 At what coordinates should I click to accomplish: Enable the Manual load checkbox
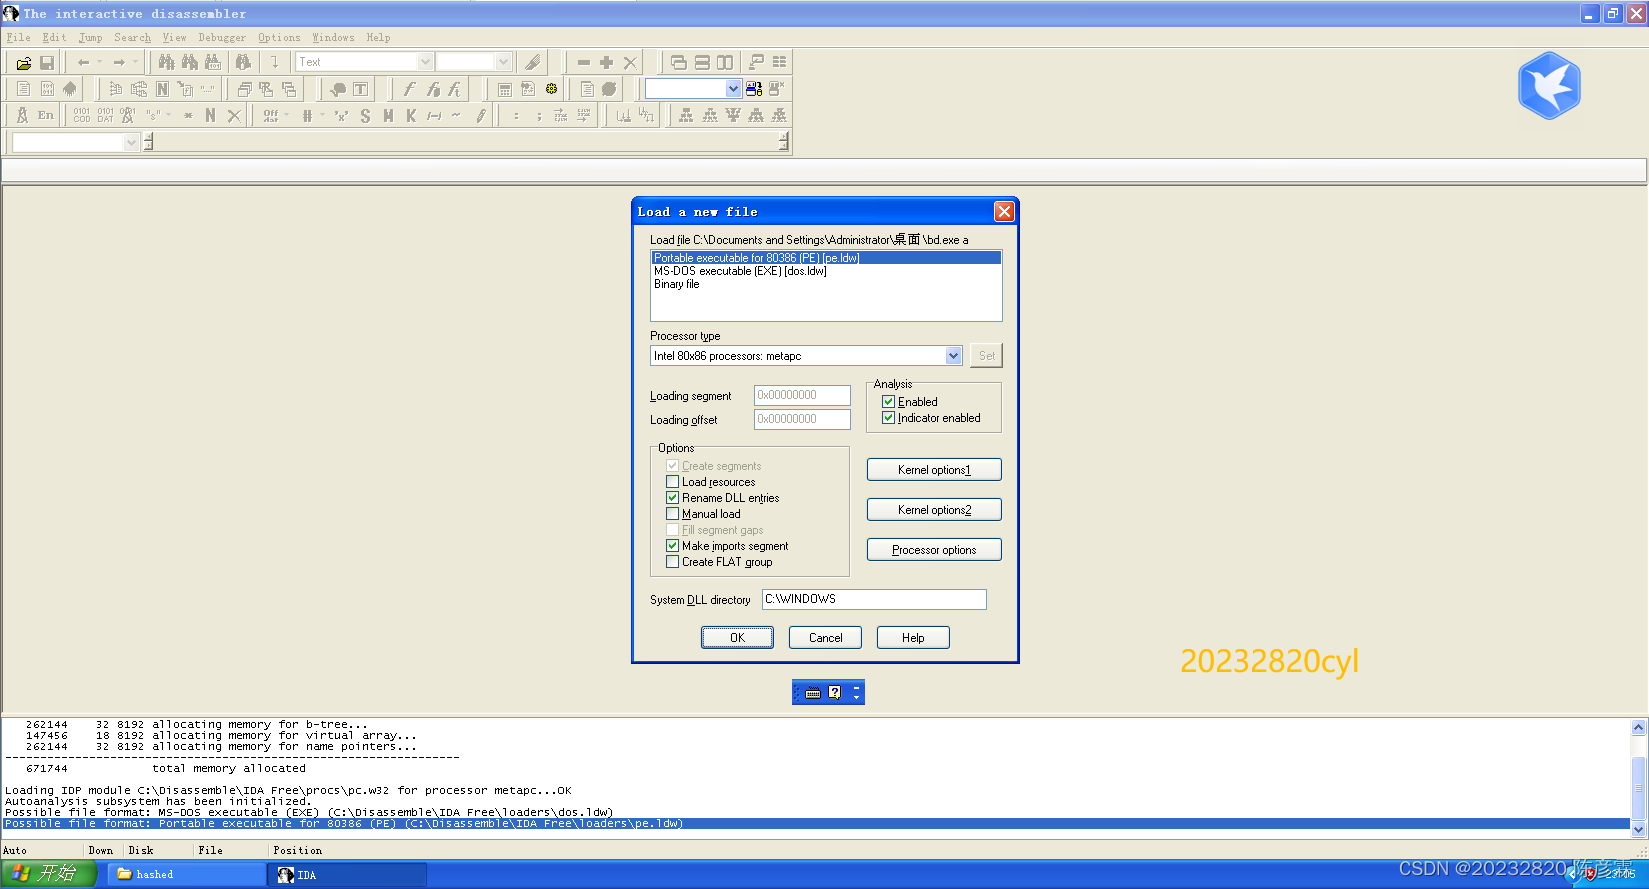(x=672, y=514)
